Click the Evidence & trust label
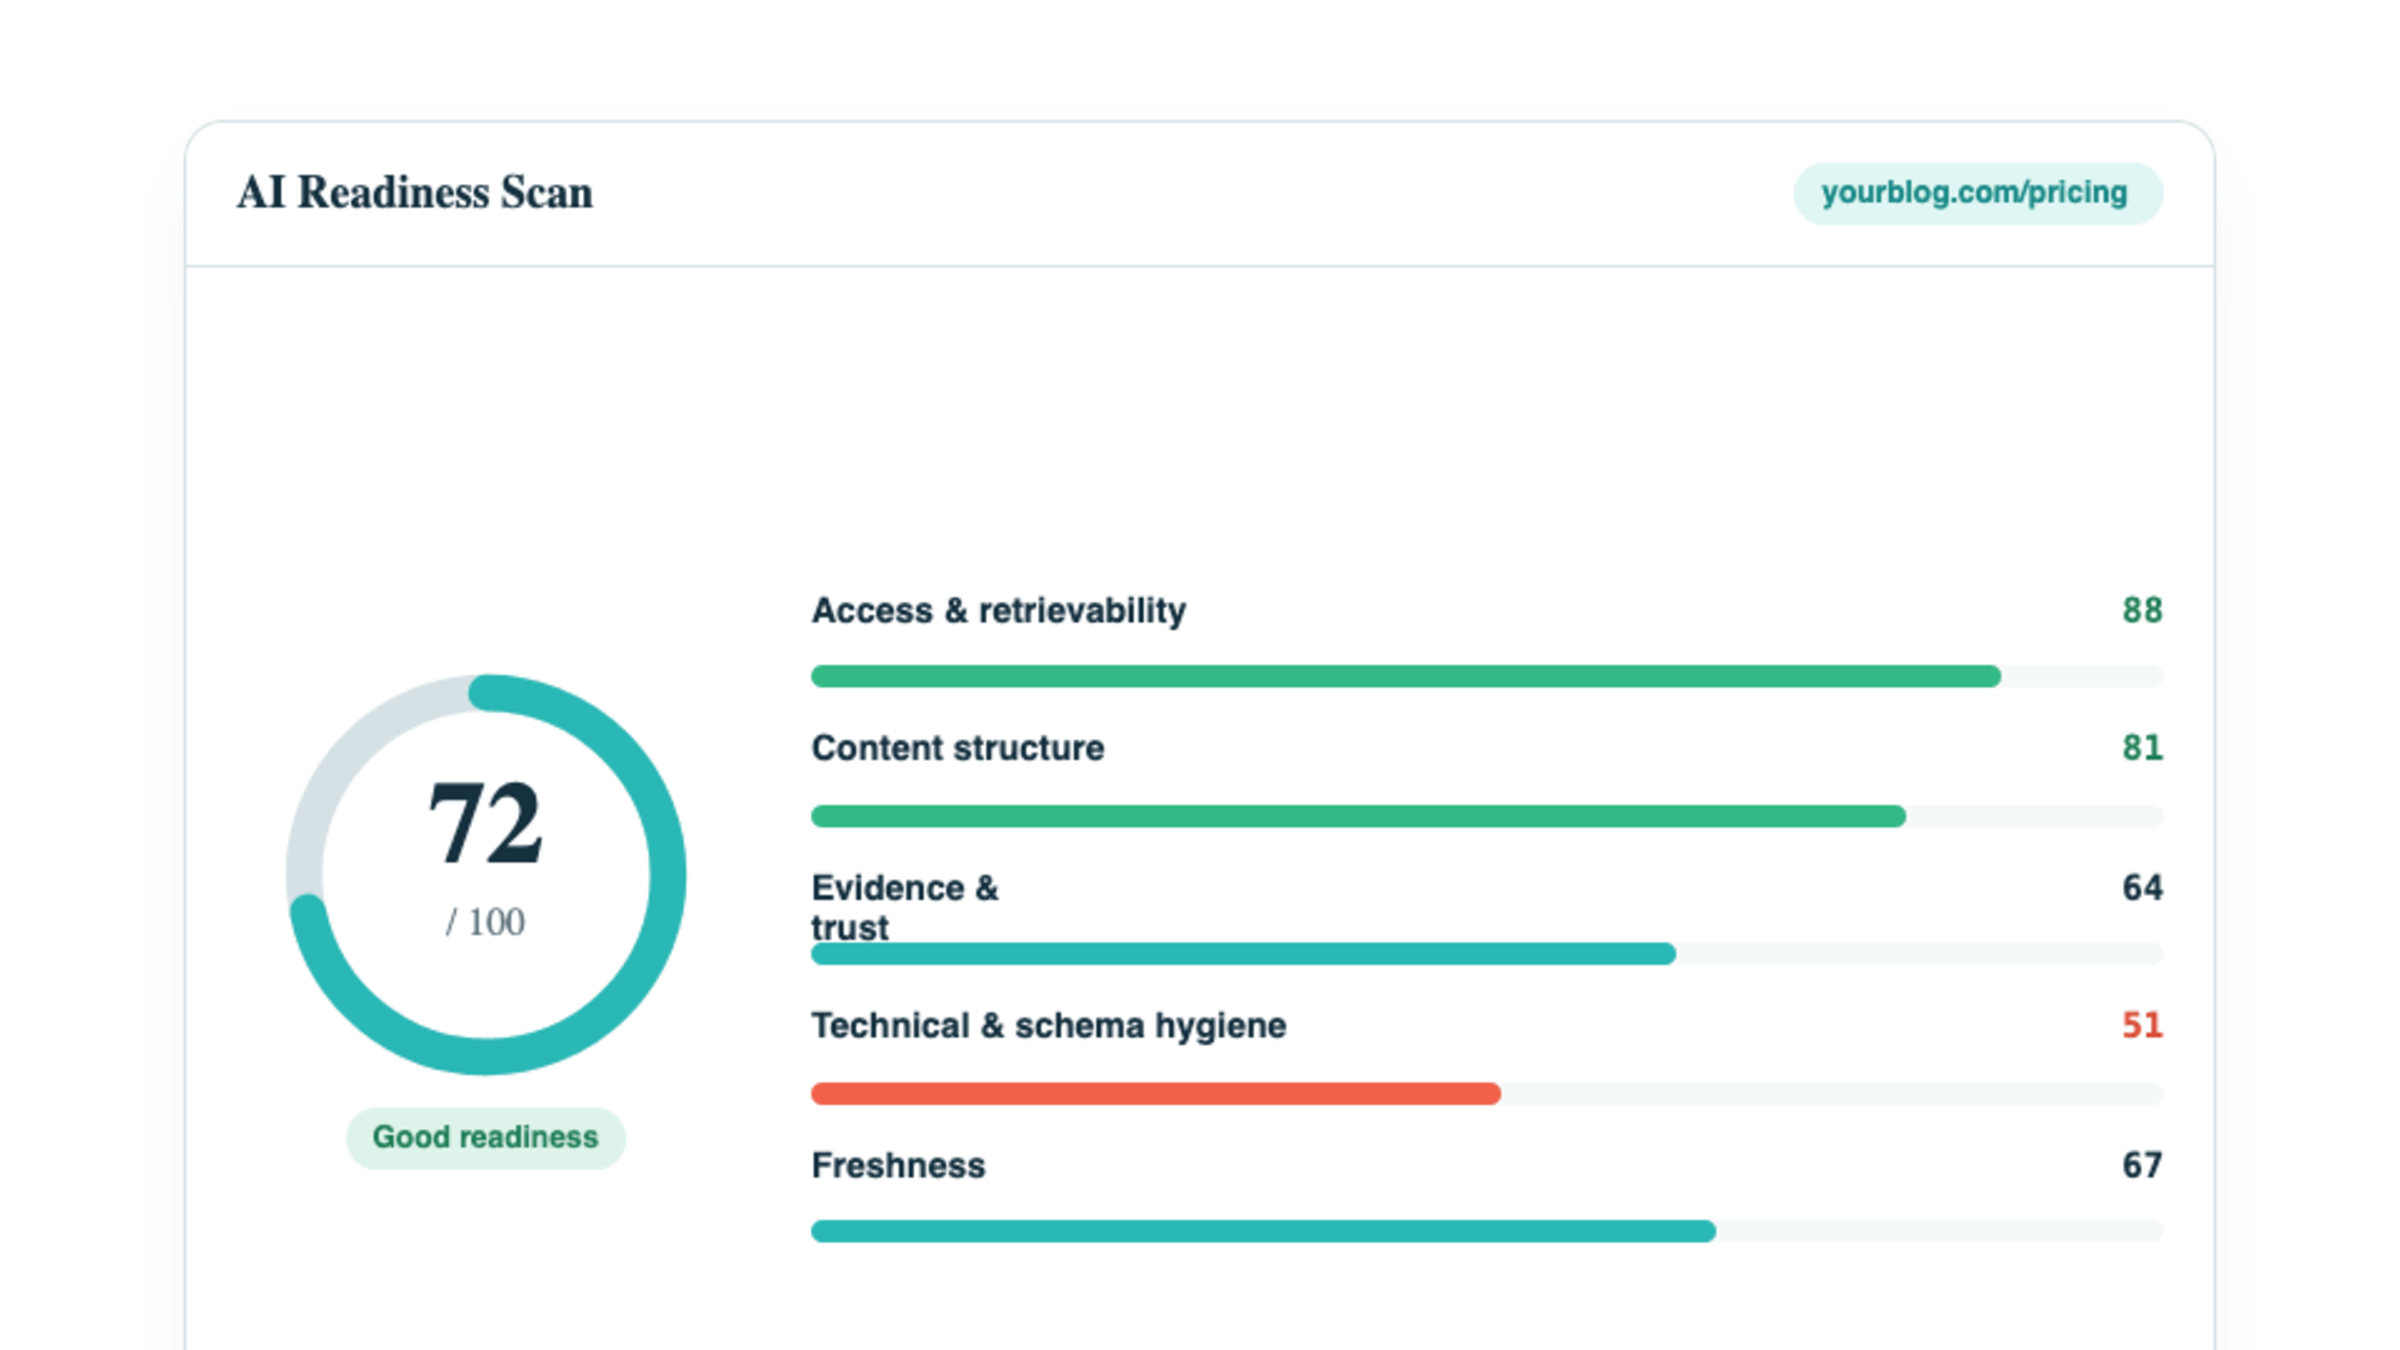The height and width of the screenshot is (1350, 2400). click(x=905, y=907)
